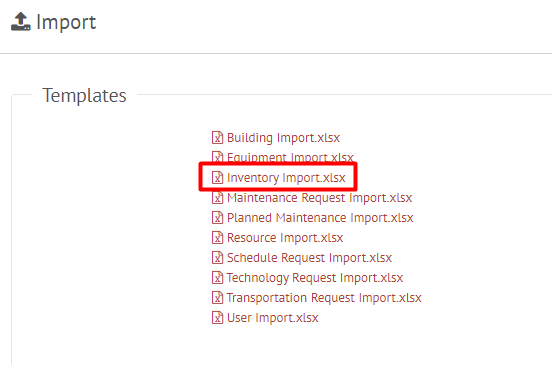Click Excel file icon beside User Import

tap(217, 318)
